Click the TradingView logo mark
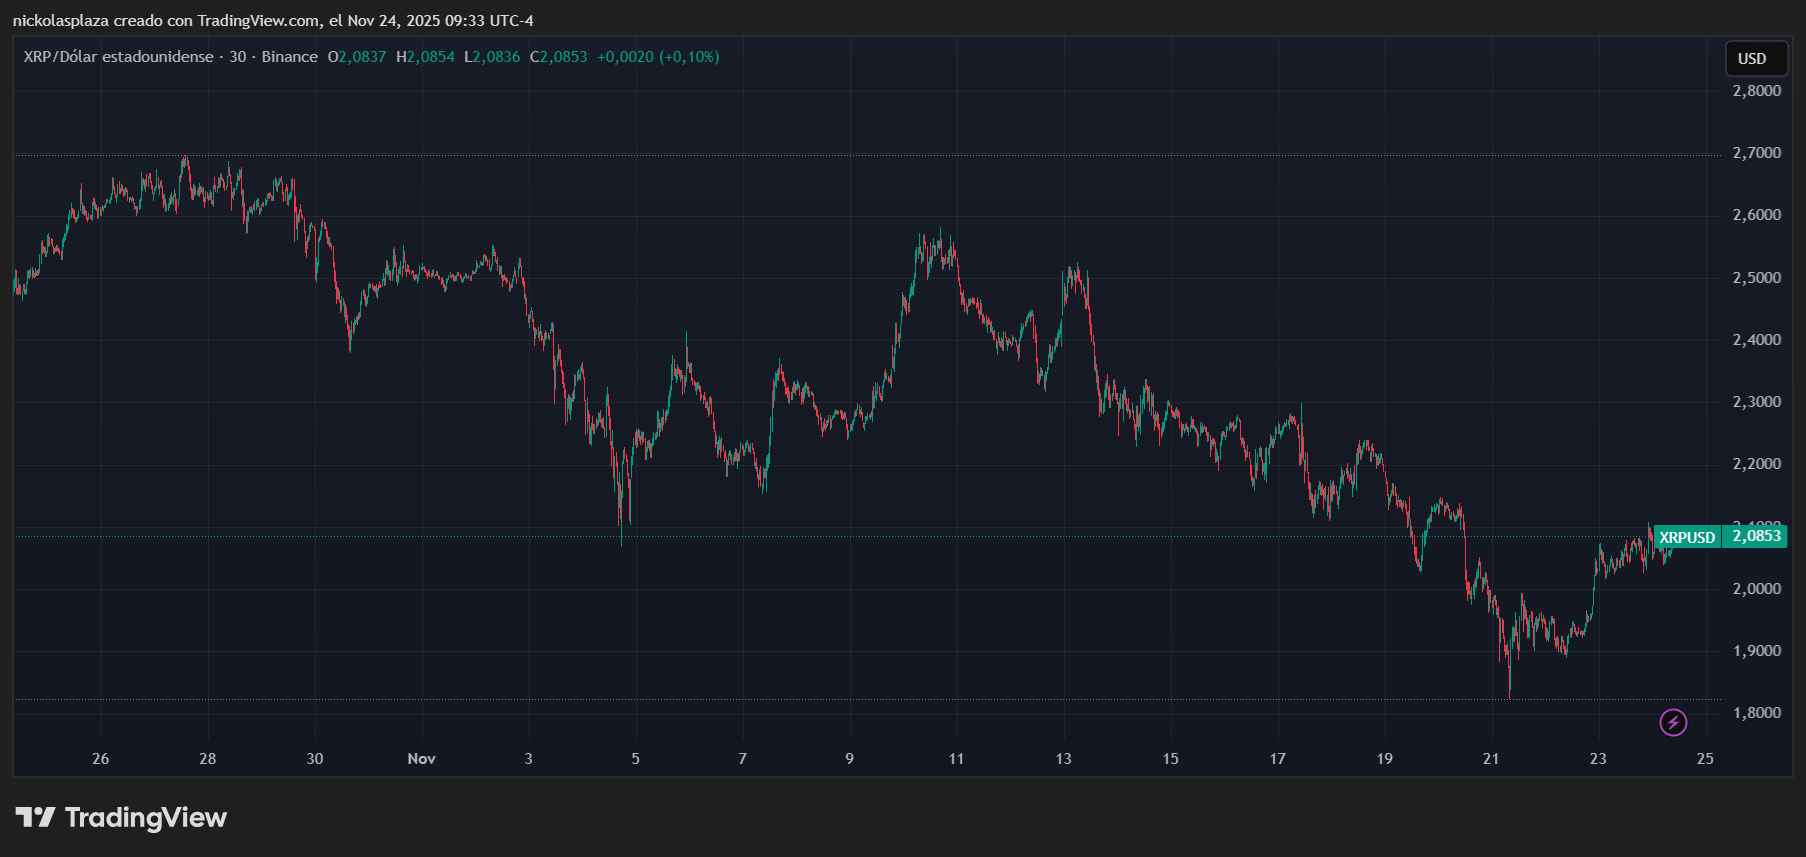The height and width of the screenshot is (857, 1806). [35, 818]
